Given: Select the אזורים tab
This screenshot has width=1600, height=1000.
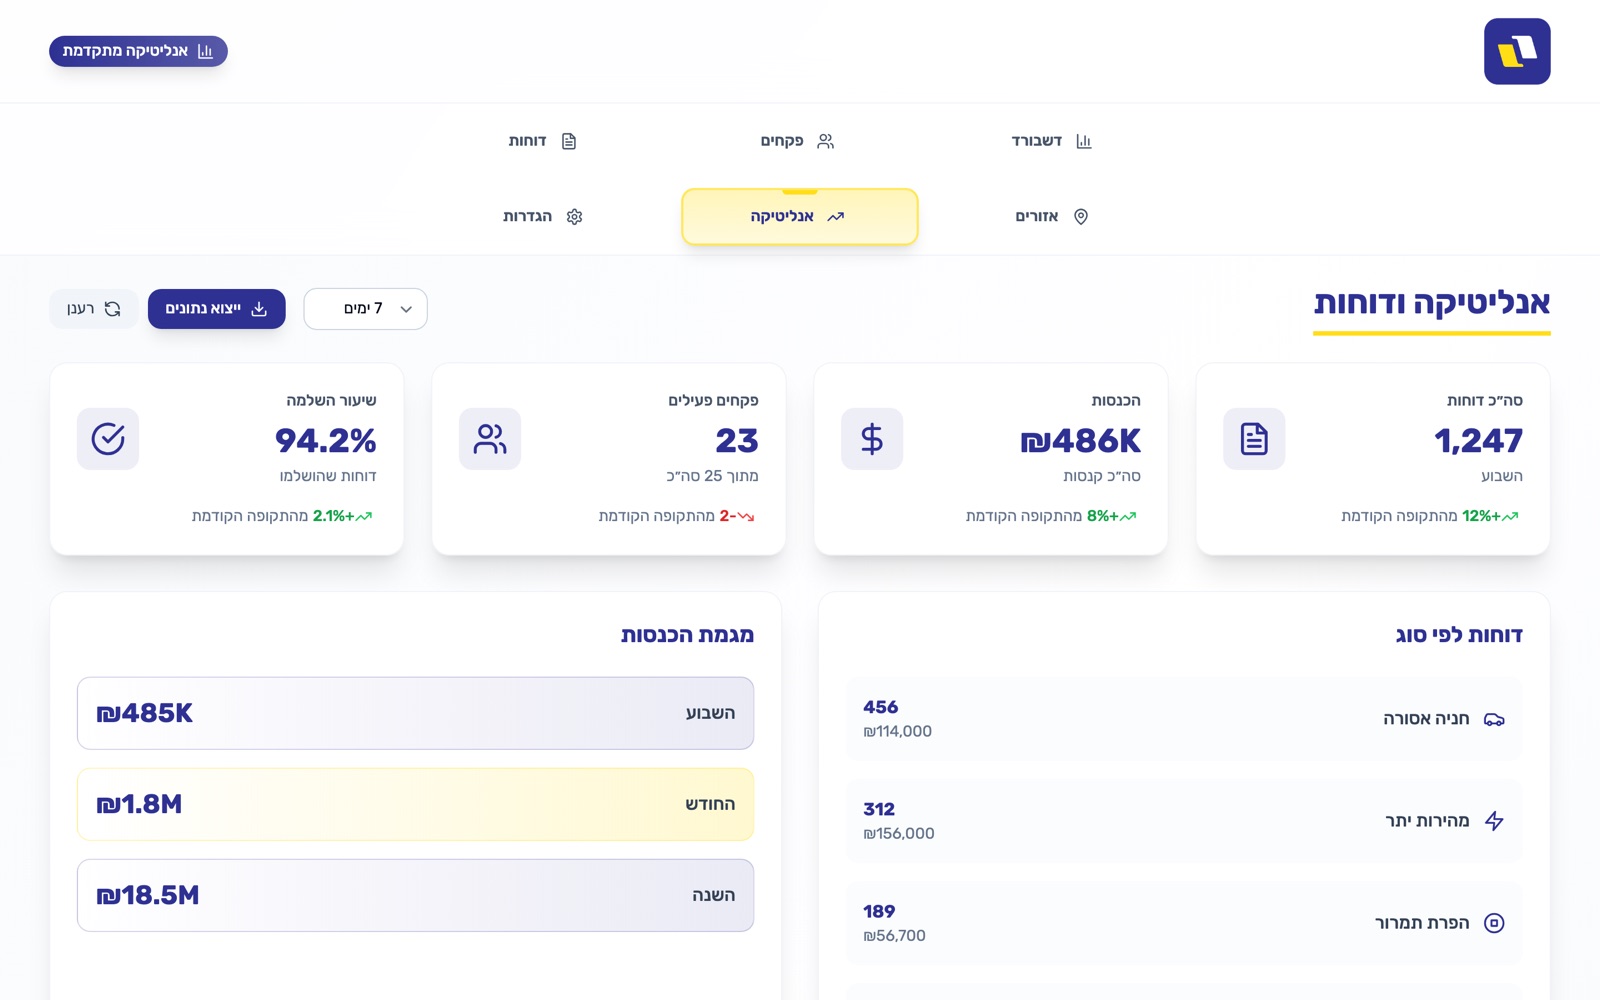Looking at the screenshot, I should (1051, 217).
